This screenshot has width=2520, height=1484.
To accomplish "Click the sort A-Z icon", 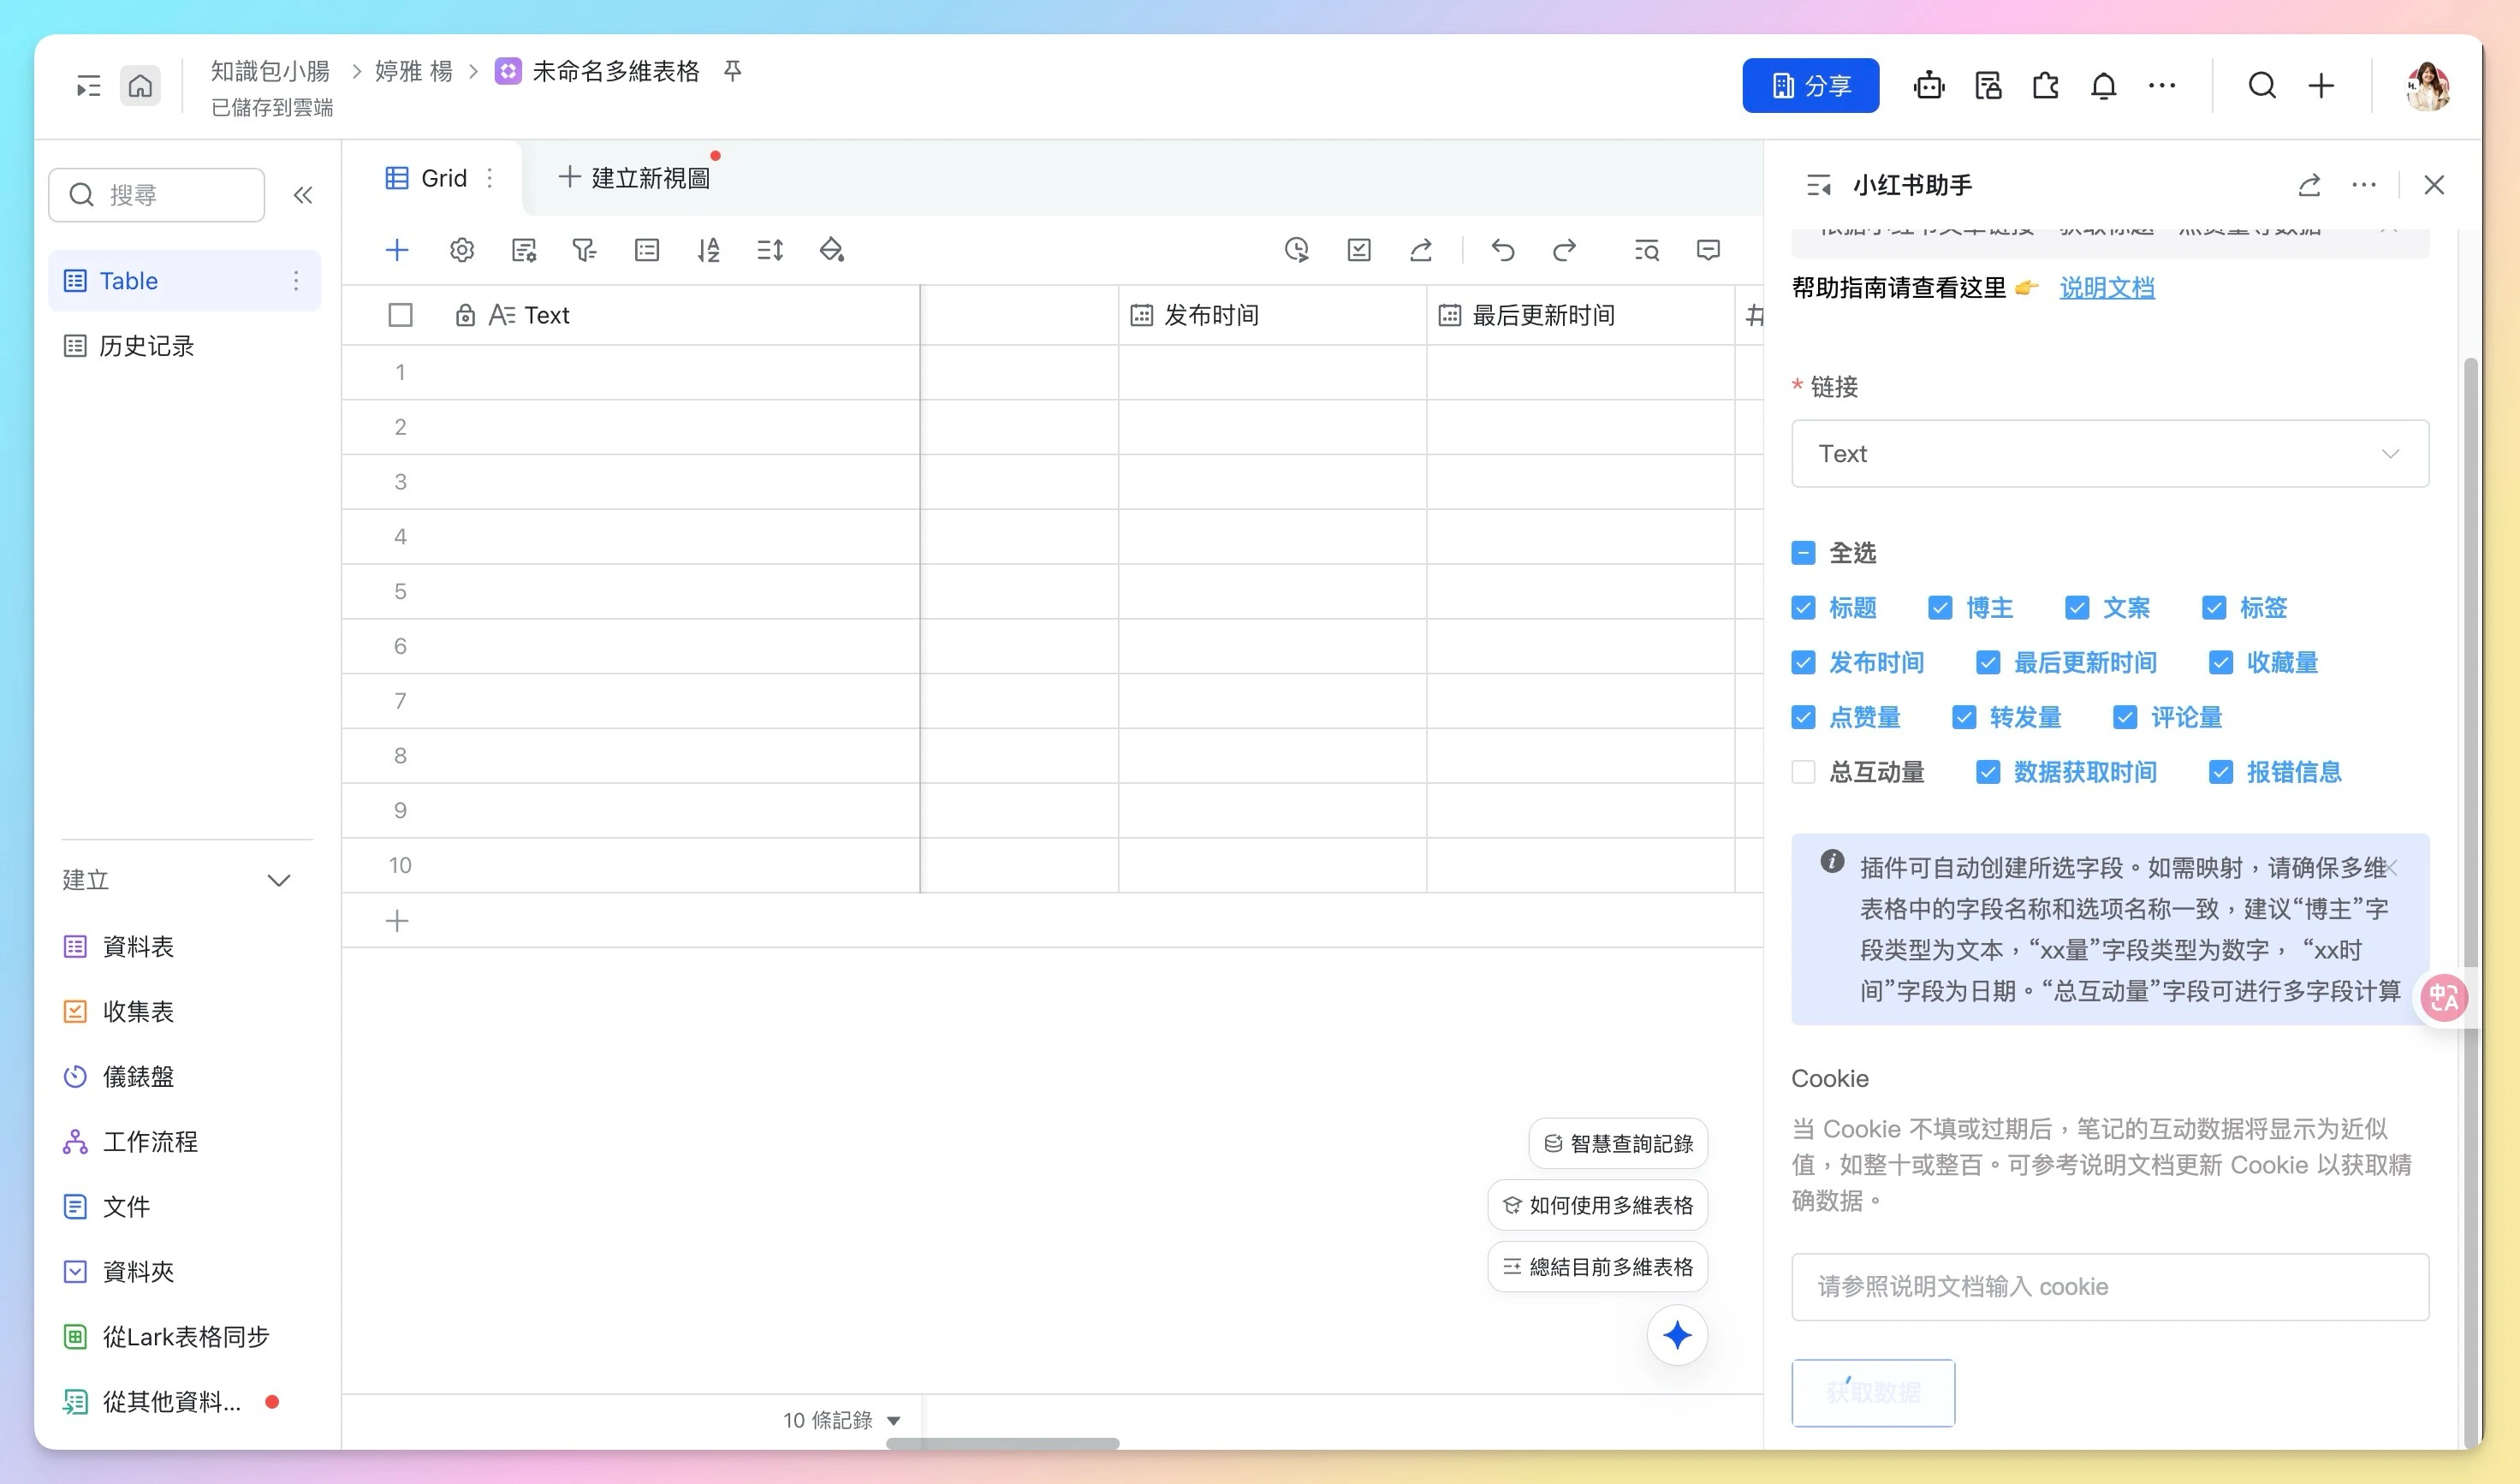I will 708,250.
